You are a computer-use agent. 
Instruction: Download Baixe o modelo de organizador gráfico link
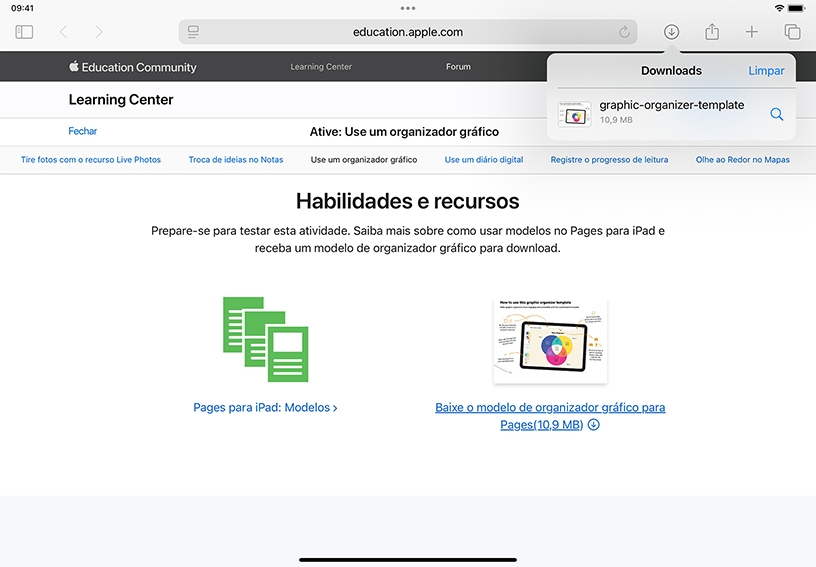click(x=550, y=416)
